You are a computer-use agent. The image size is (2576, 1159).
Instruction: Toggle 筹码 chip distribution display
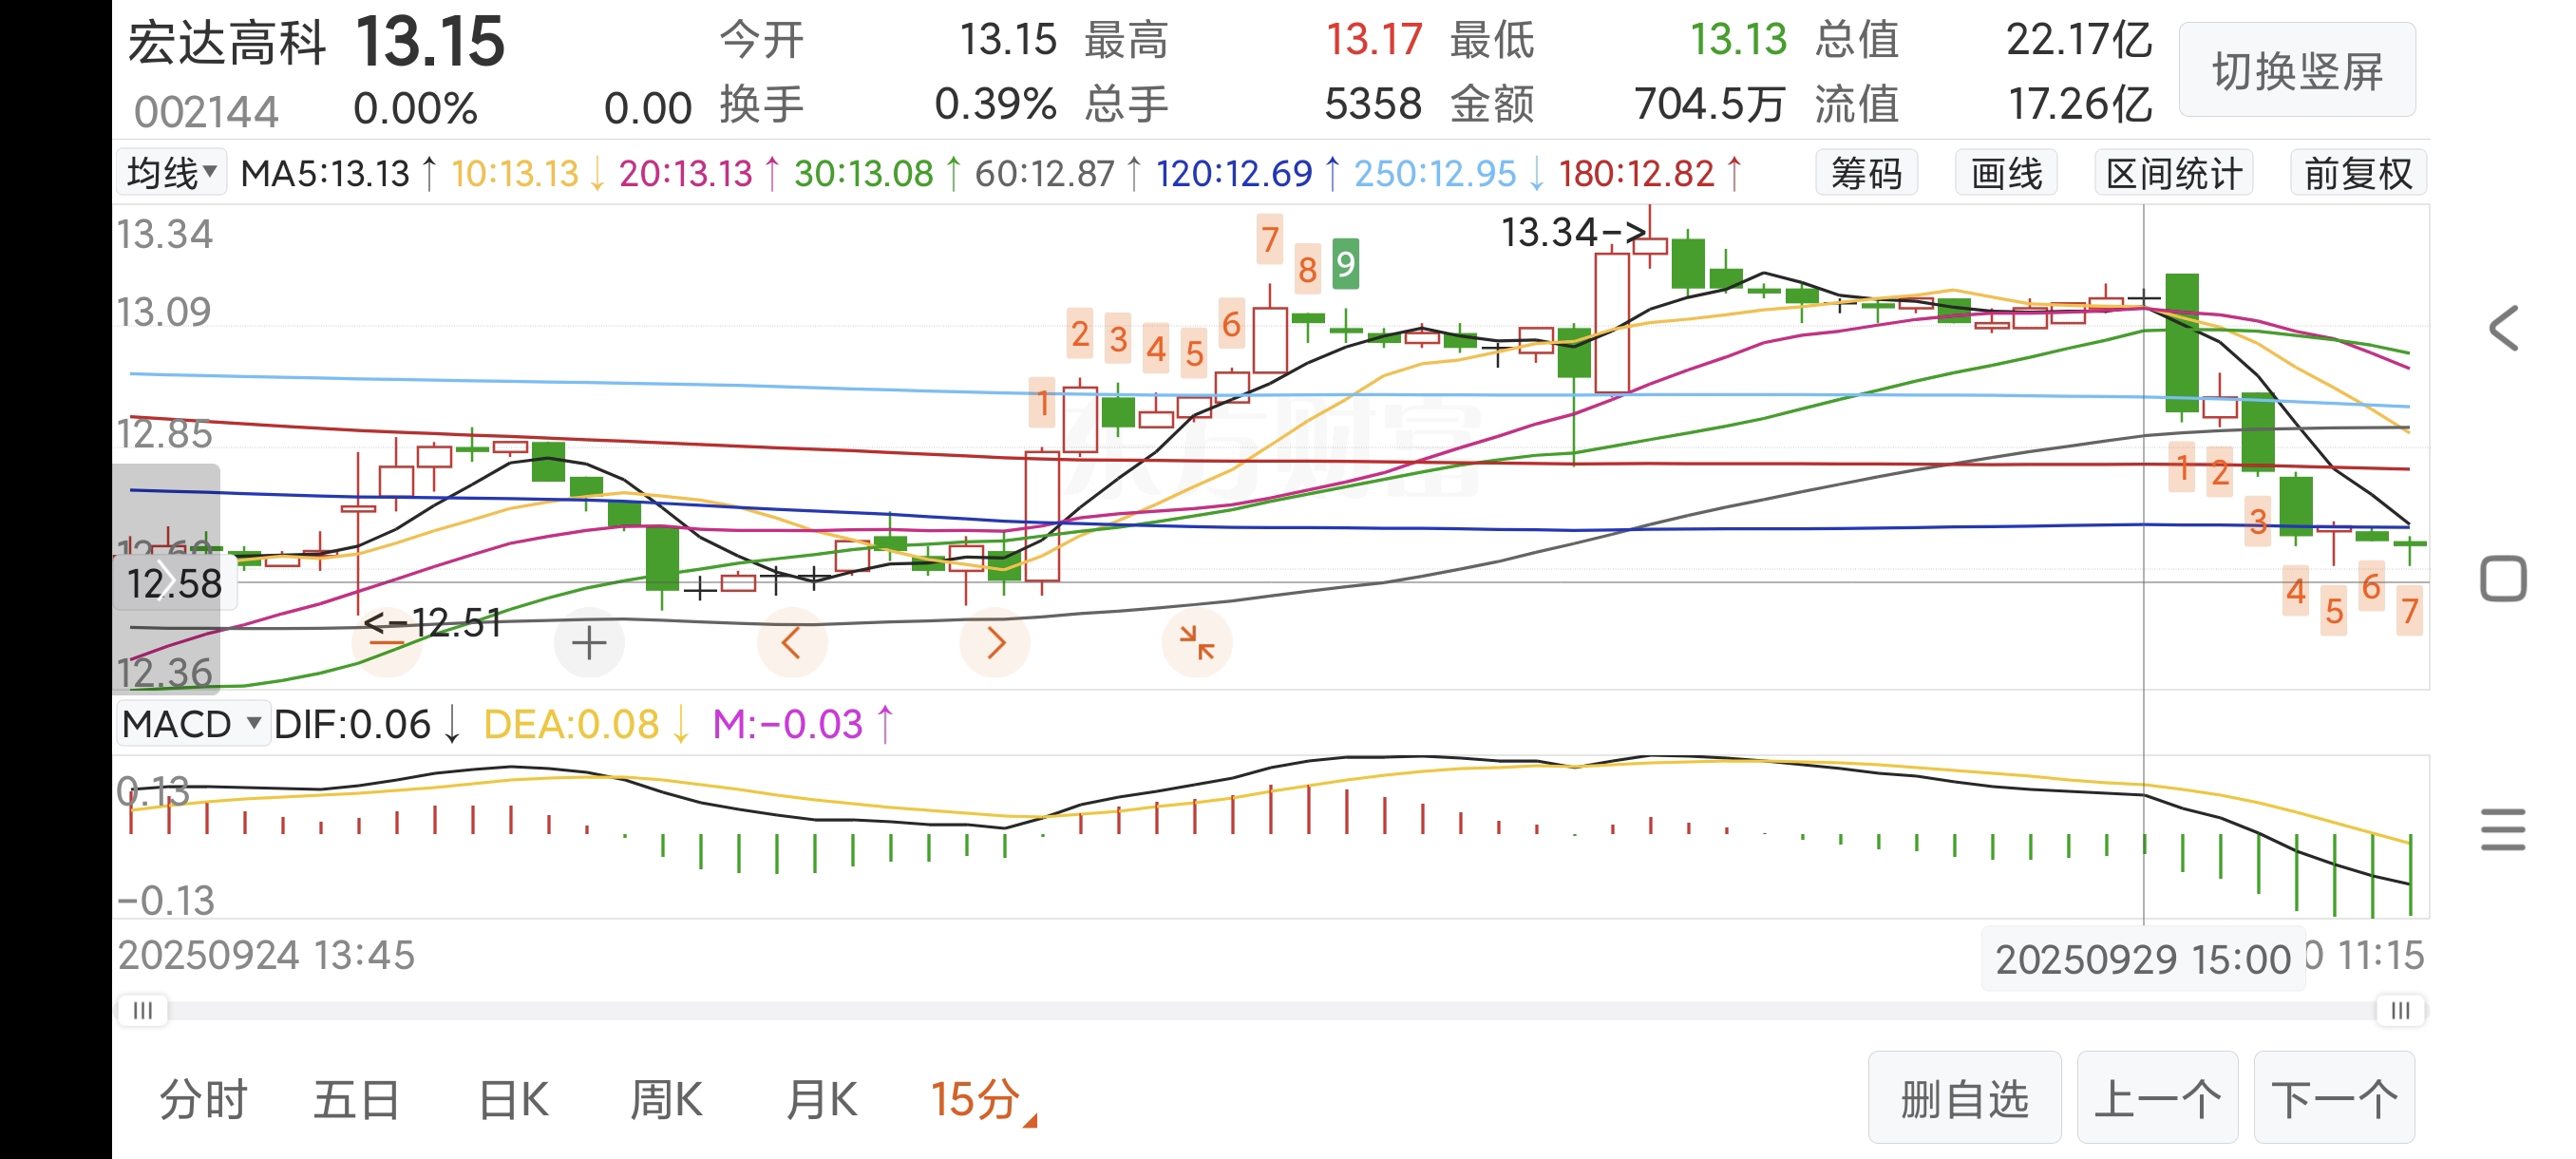pyautogui.click(x=1866, y=174)
